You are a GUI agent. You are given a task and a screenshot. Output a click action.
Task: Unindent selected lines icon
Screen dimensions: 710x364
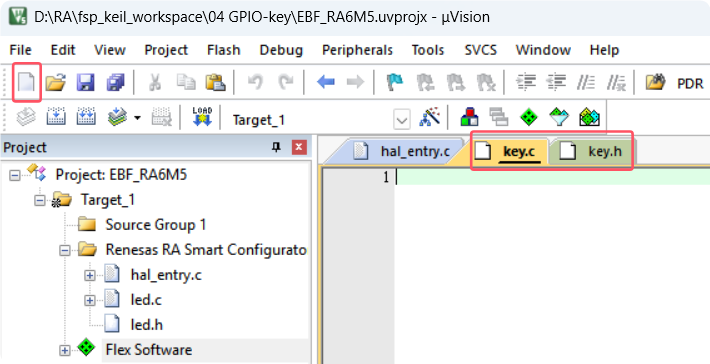click(x=556, y=83)
